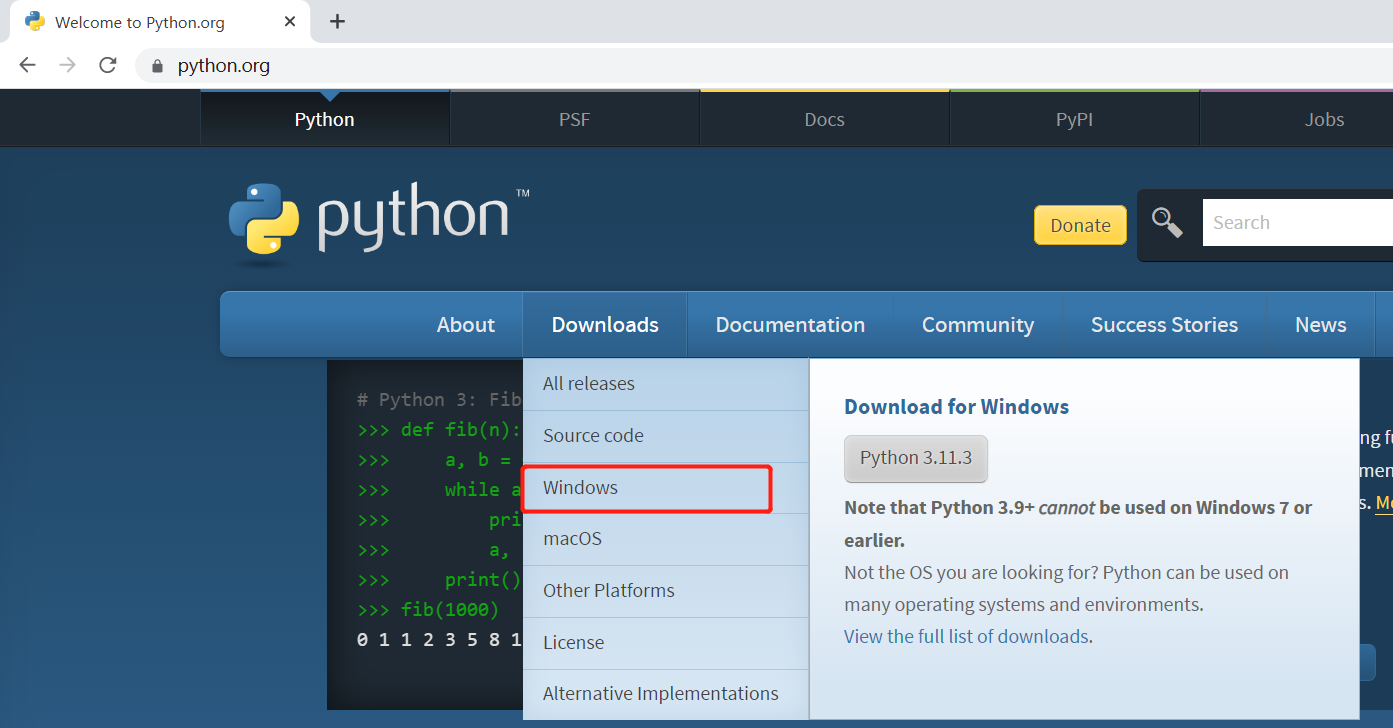Open the Success Stories menu

tap(1164, 325)
